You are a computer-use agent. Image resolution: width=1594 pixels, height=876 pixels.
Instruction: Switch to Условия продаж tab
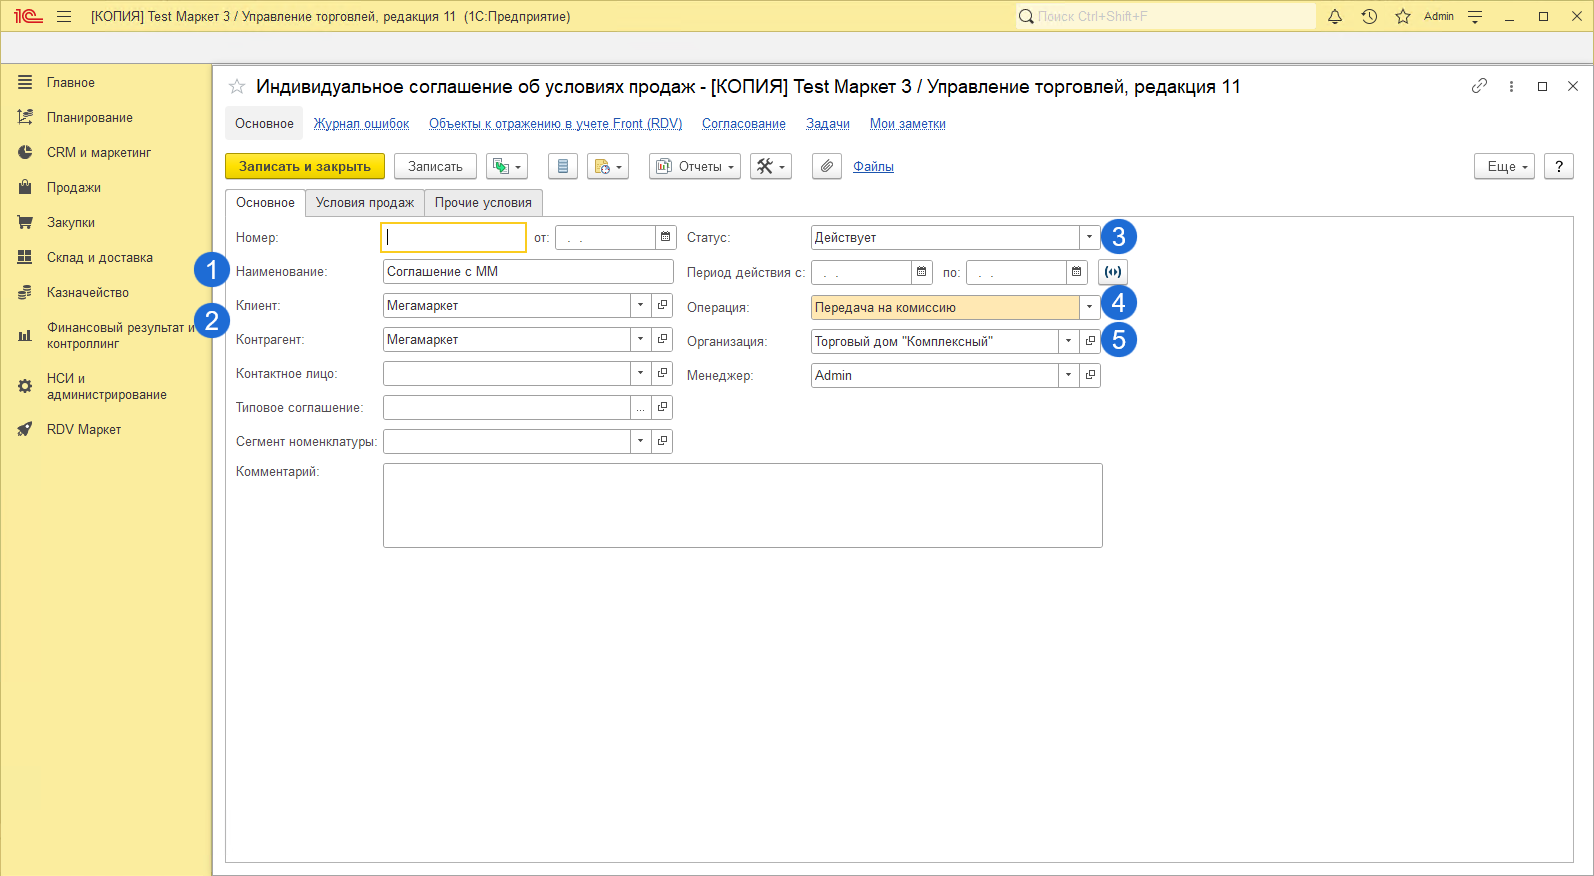point(365,202)
